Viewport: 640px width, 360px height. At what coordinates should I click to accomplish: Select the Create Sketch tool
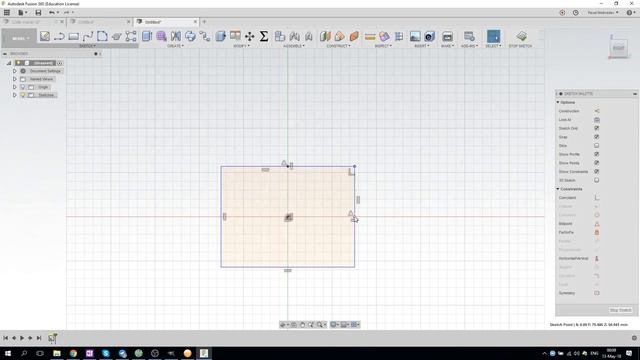coord(45,36)
